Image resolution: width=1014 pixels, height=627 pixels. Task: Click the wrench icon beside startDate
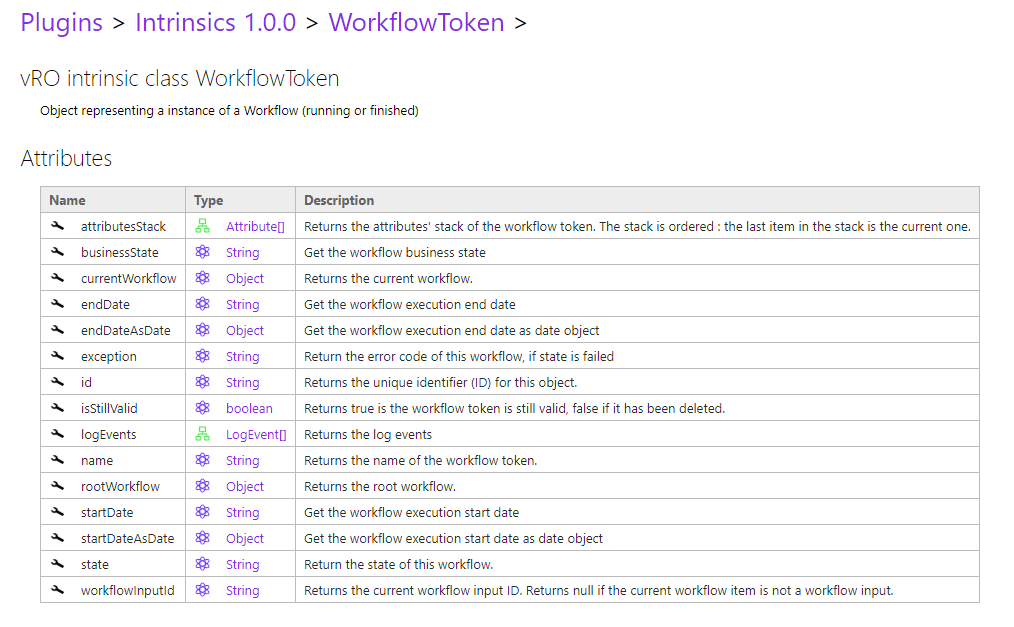click(x=58, y=511)
